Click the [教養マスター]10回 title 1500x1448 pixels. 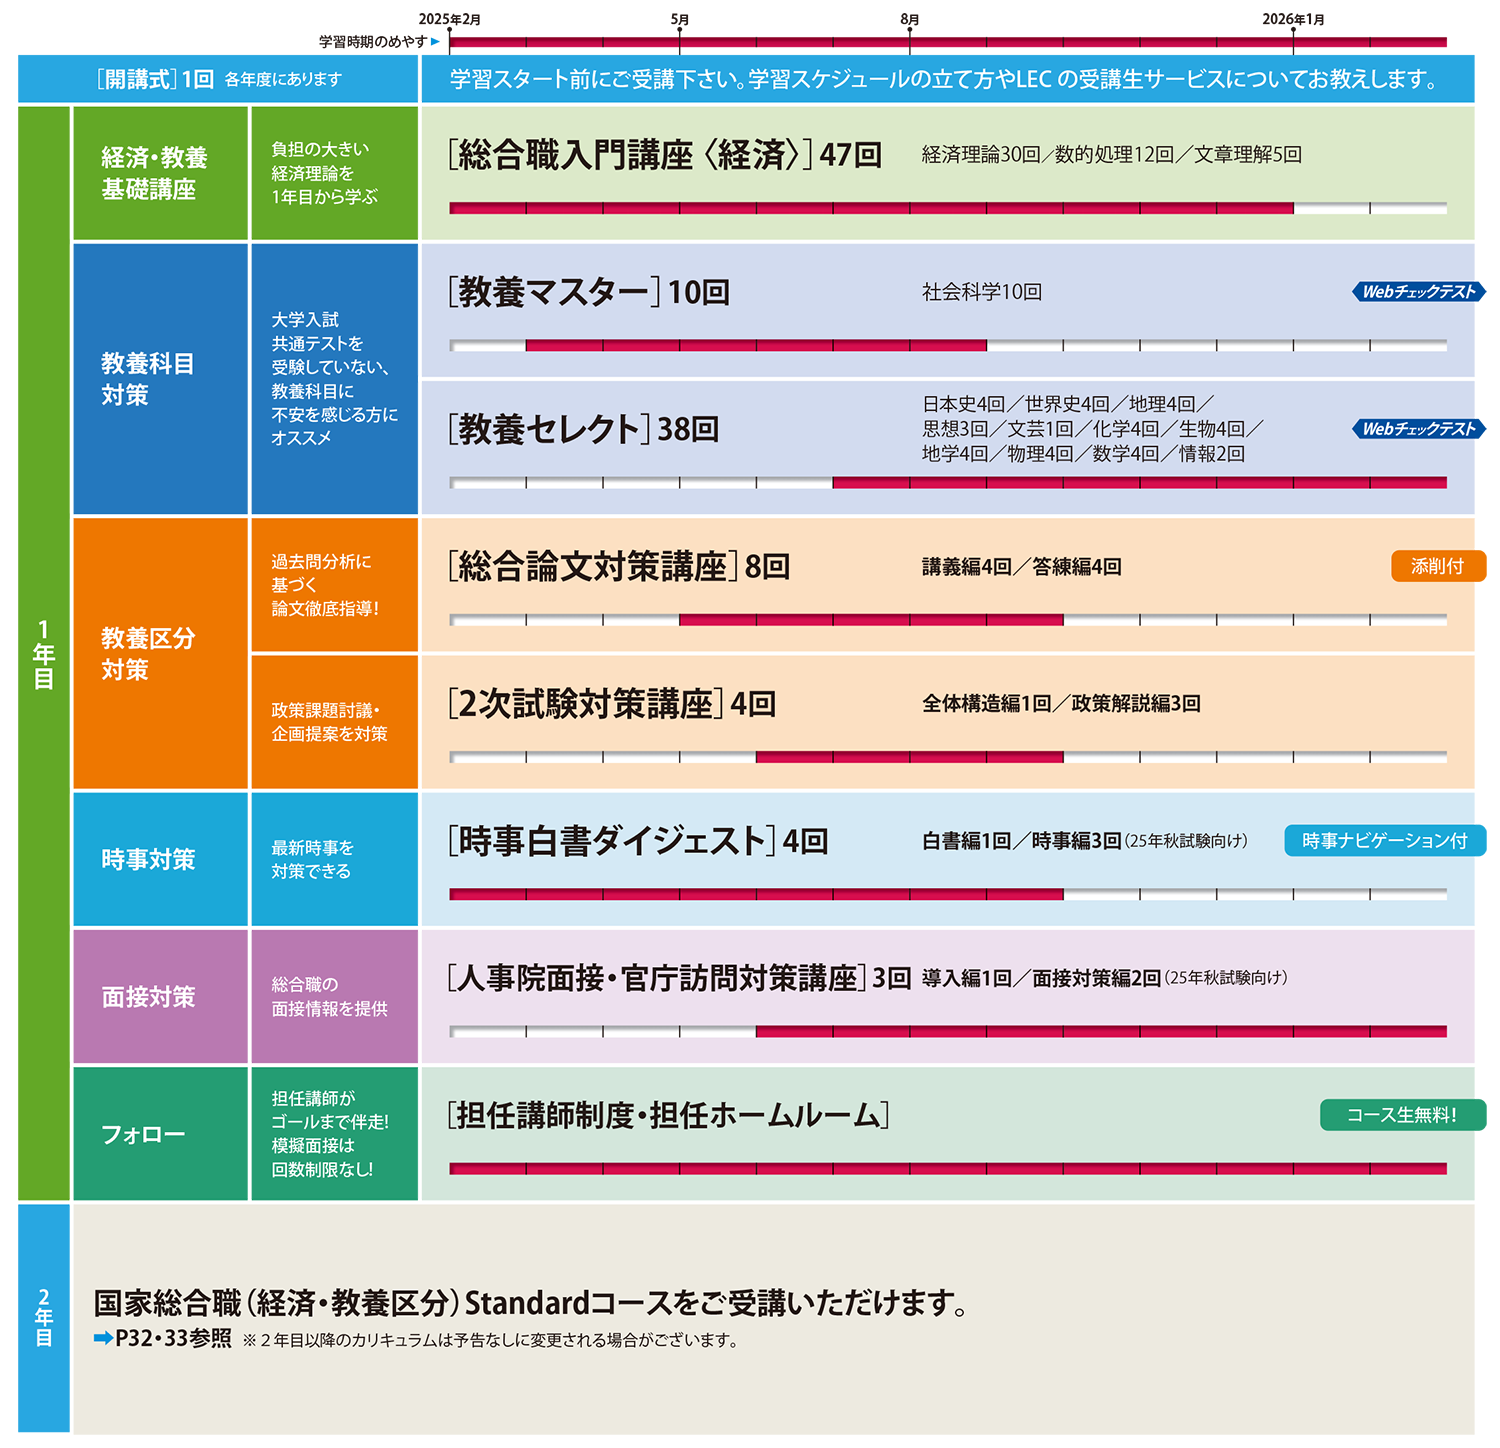click(588, 292)
